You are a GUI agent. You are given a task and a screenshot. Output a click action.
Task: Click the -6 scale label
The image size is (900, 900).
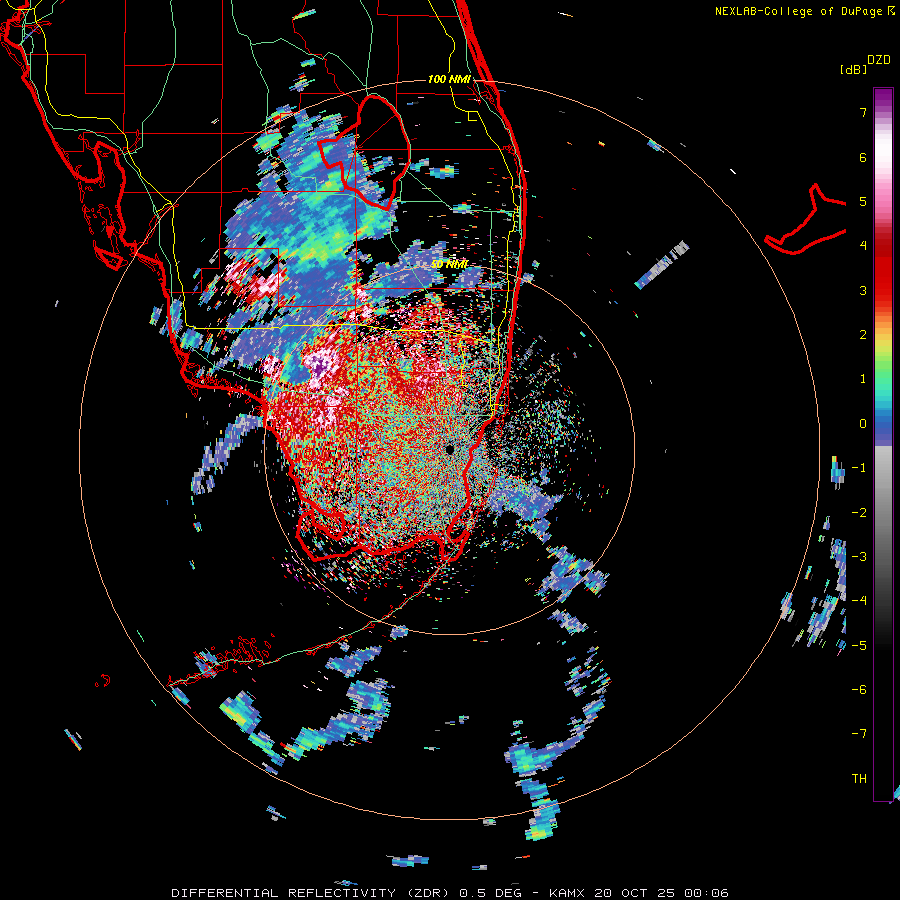click(x=859, y=690)
